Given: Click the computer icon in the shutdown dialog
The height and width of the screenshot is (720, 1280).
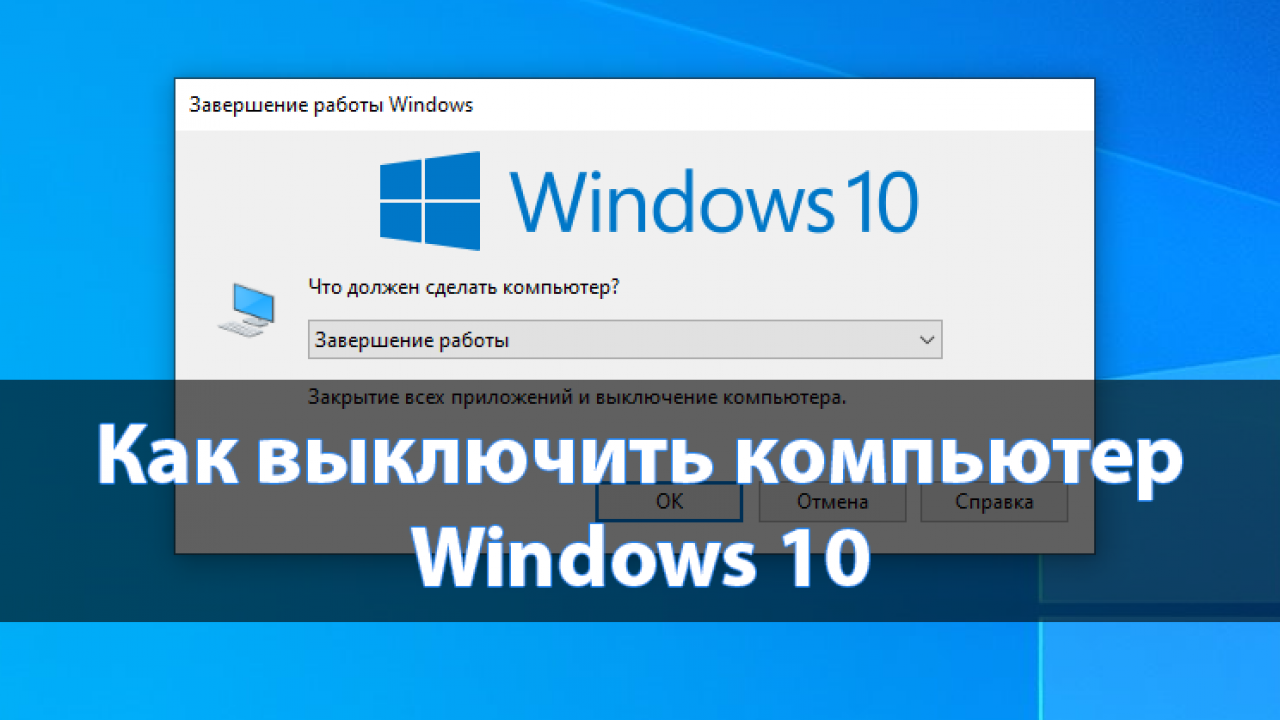Looking at the screenshot, I should pyautogui.click(x=246, y=309).
